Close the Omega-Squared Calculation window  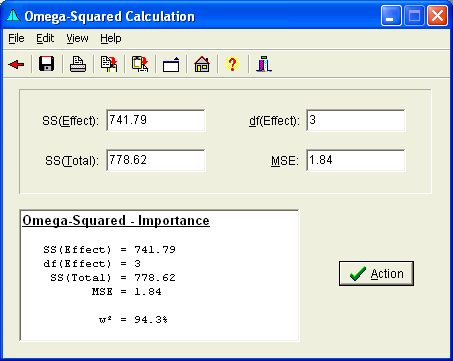point(437,16)
